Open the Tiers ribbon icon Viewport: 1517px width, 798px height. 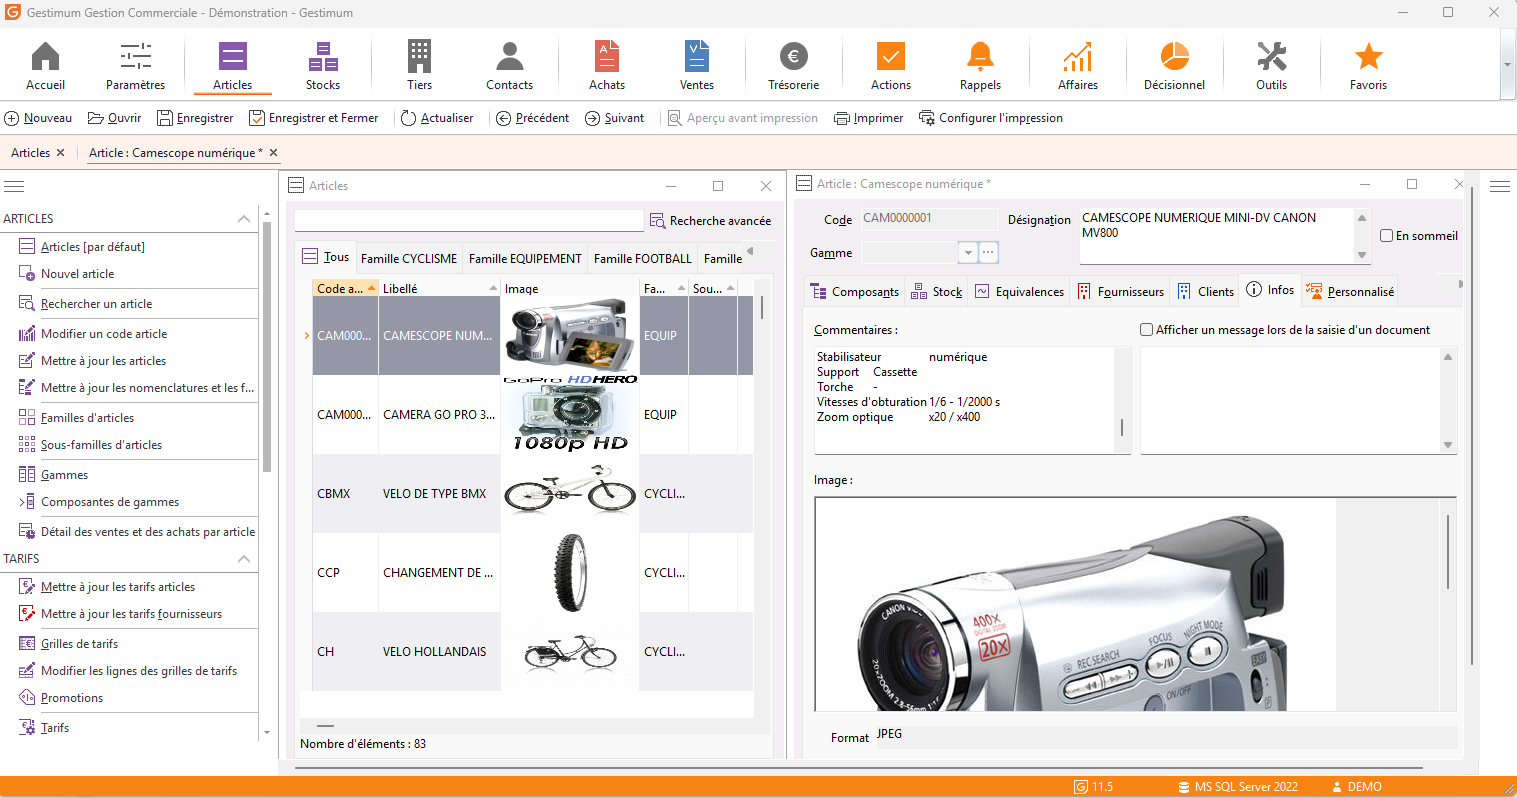click(x=420, y=66)
